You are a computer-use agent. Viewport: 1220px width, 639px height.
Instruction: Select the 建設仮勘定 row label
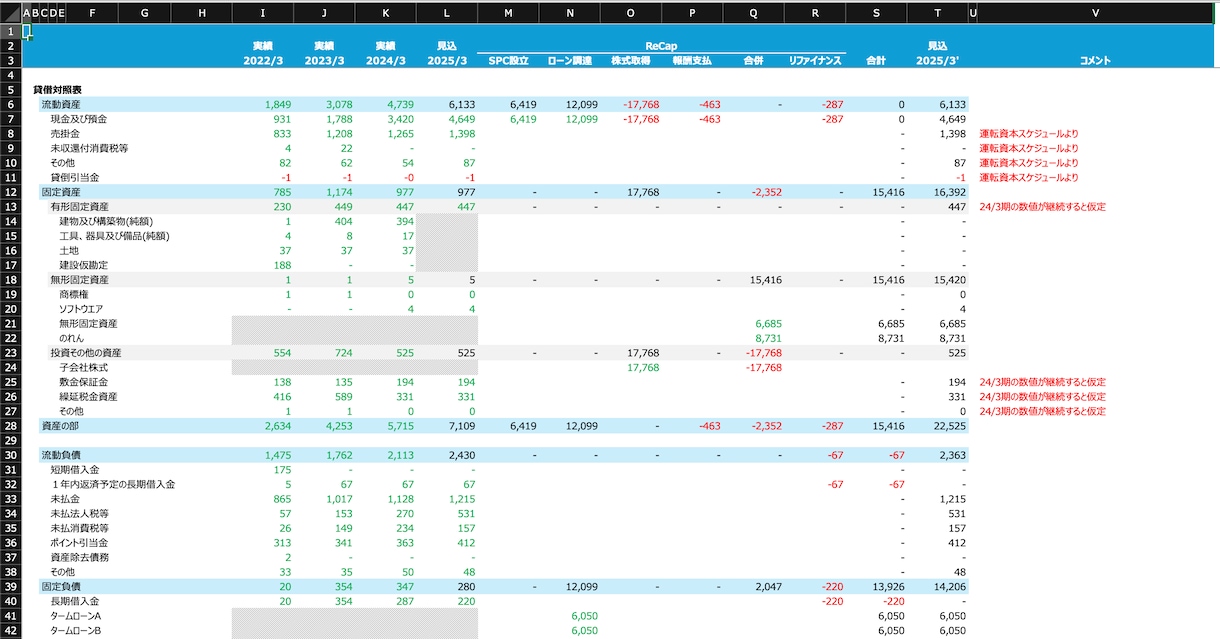pos(85,265)
